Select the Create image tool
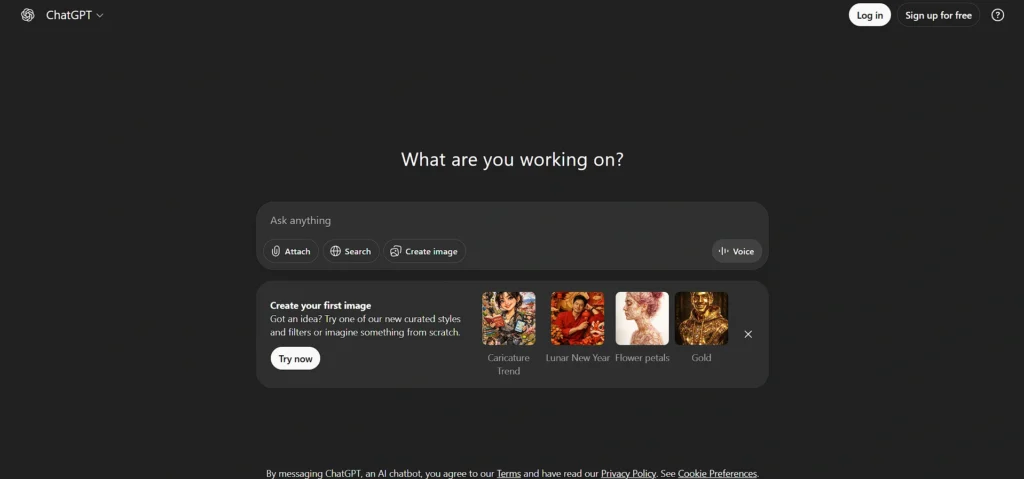The width and height of the screenshot is (1024, 479). point(424,251)
